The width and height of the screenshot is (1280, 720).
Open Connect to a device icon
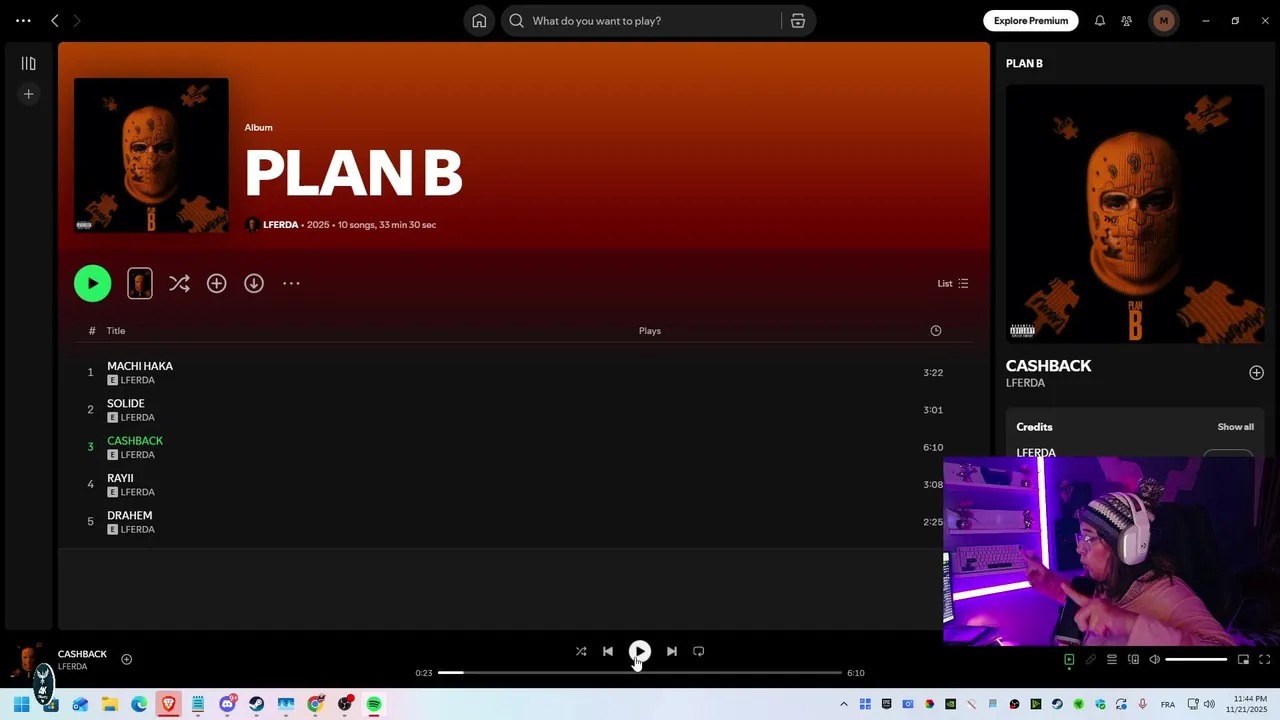1133,660
